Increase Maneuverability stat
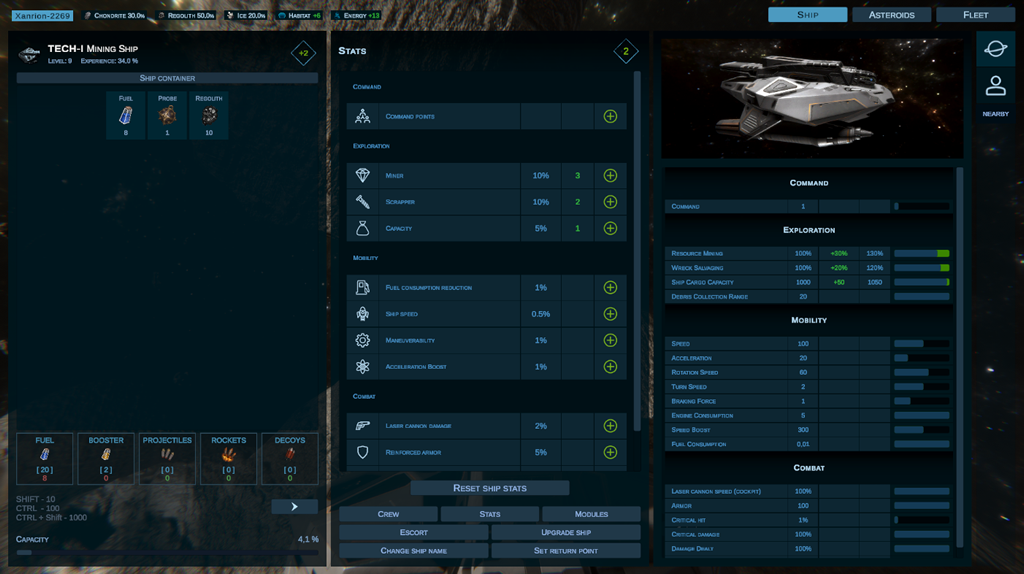The height and width of the screenshot is (574, 1024). [610, 340]
